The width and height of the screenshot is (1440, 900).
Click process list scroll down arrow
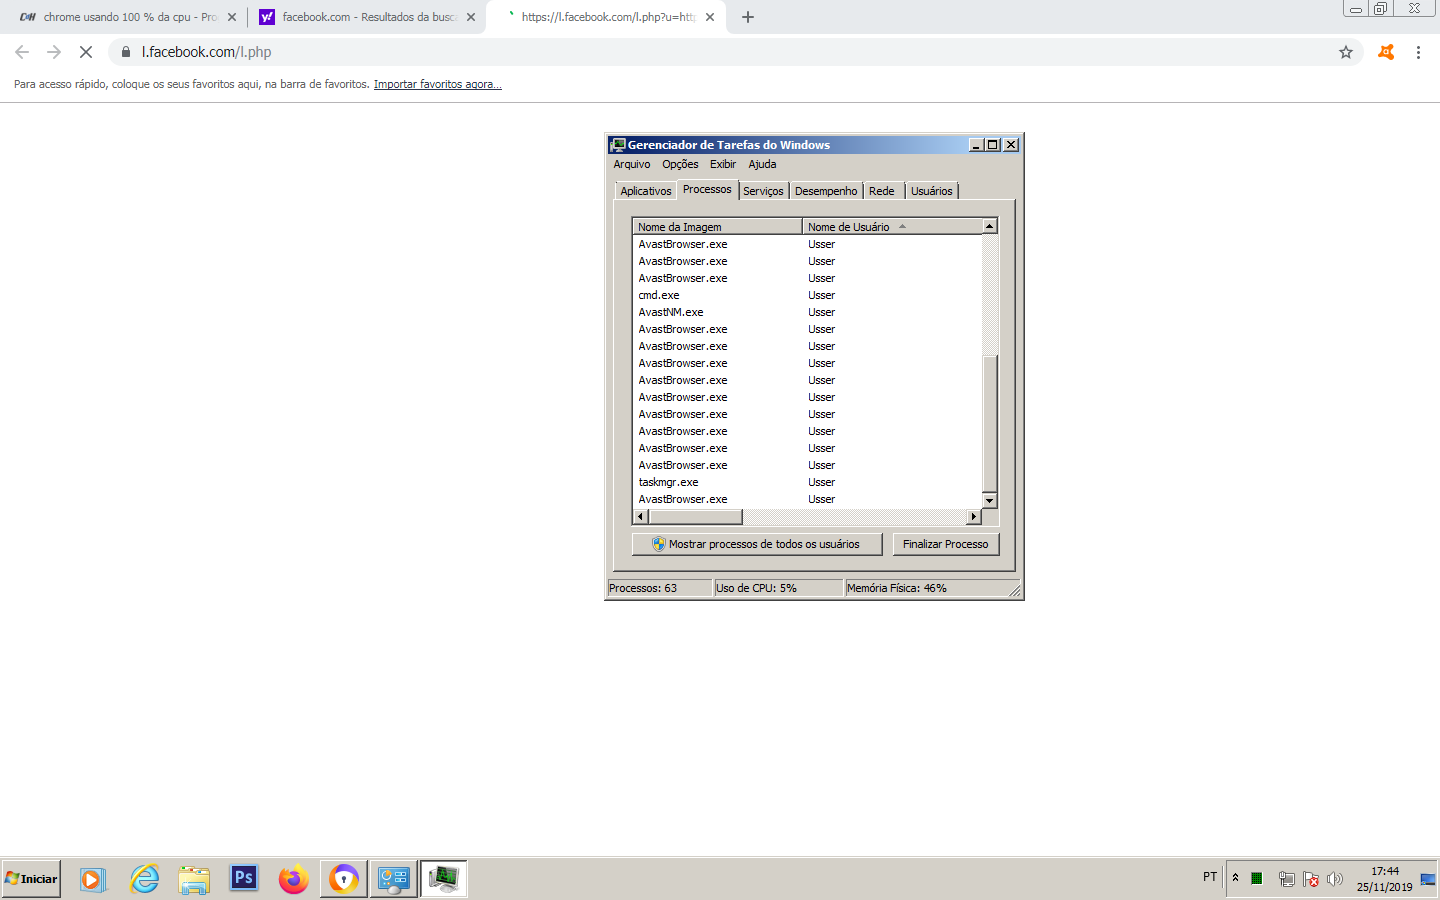(x=990, y=500)
